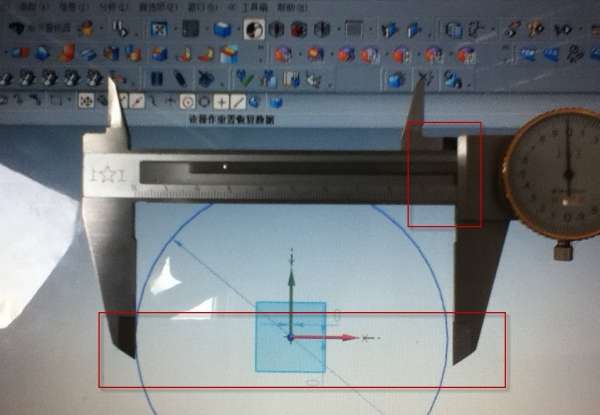Open the Window menu in the menu bar
Viewport: 600px width, 415px height.
point(202,7)
